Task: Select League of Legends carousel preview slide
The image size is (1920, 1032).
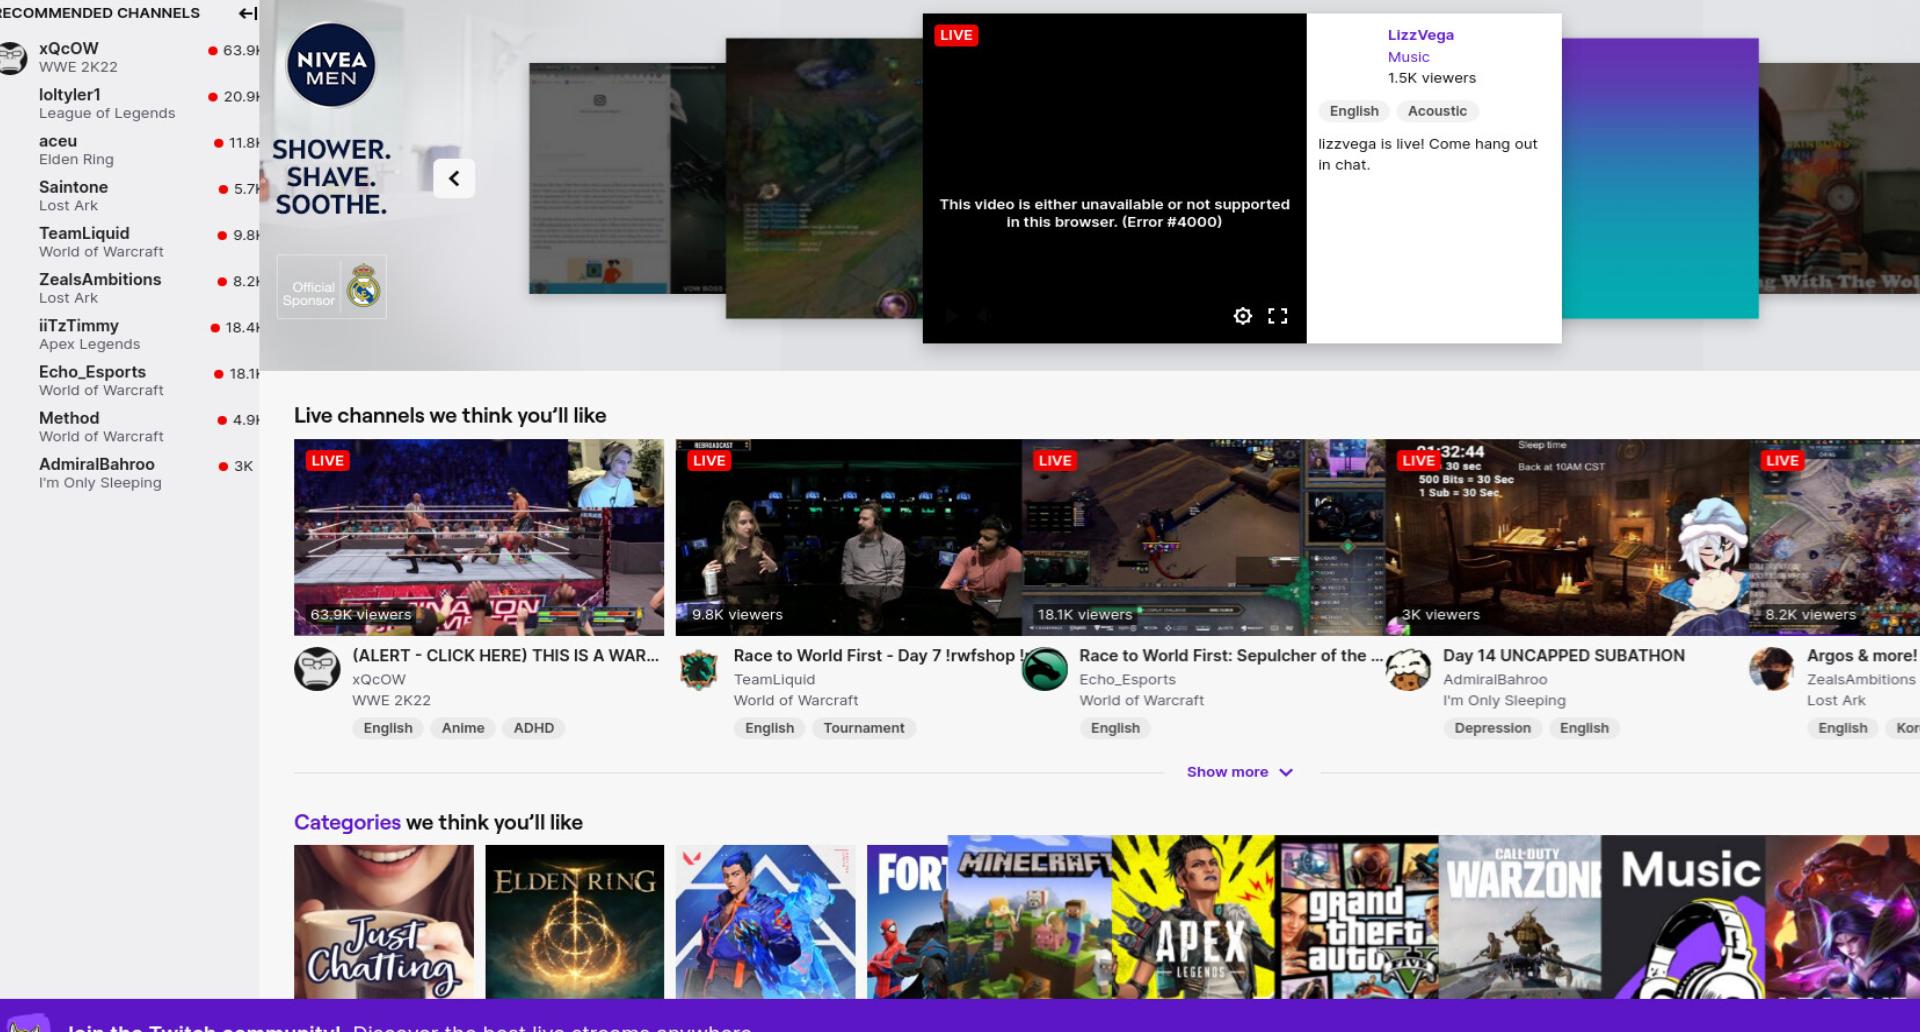Action: coord(824,178)
